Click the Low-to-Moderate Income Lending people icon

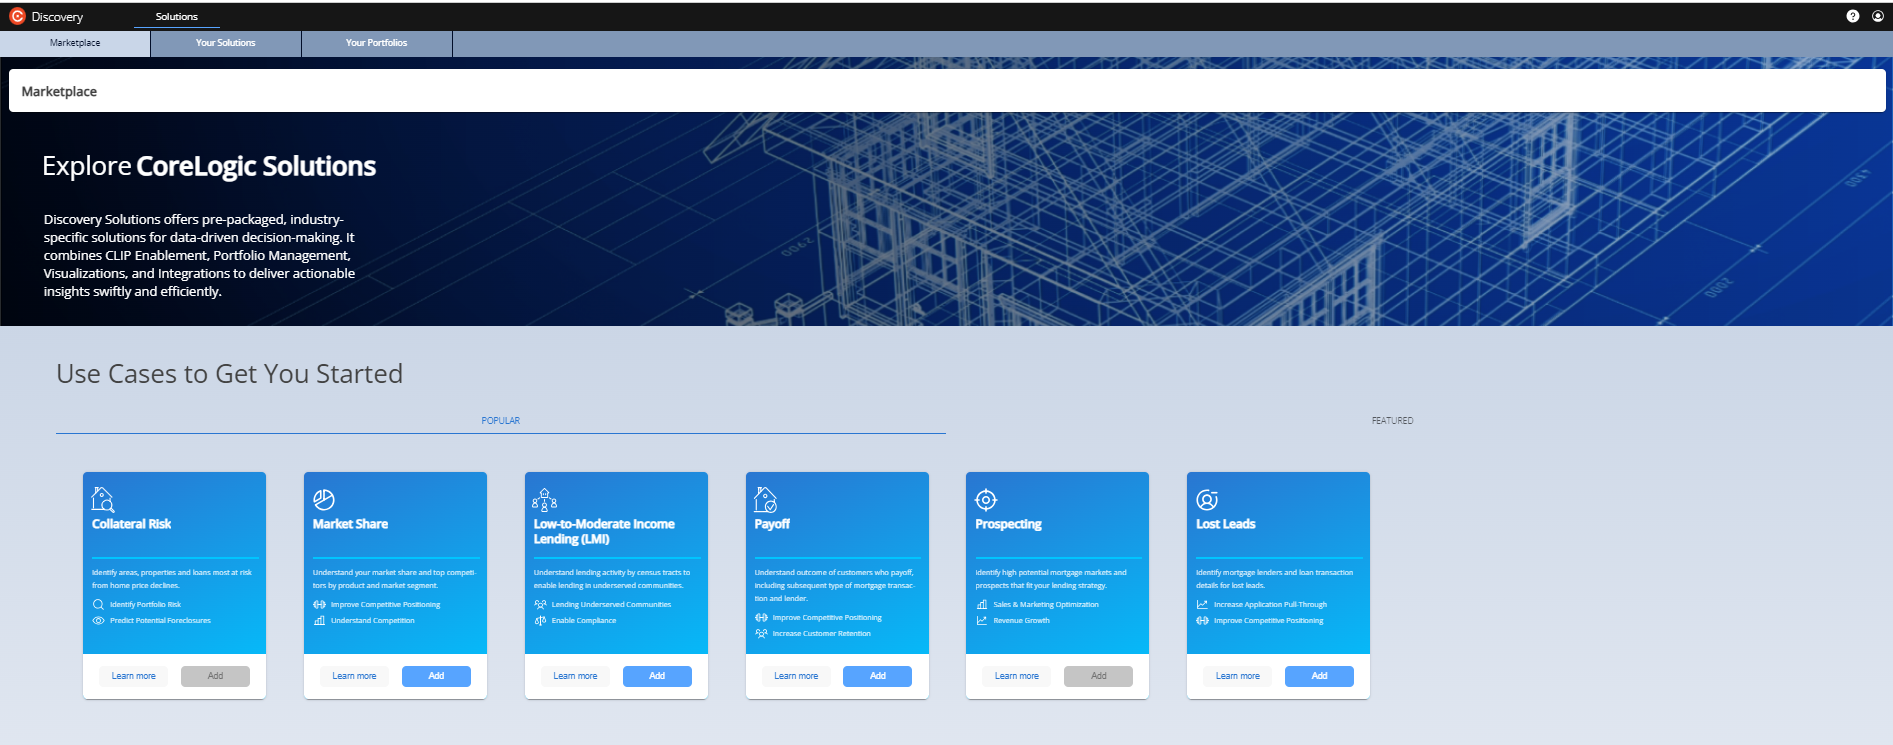pyautogui.click(x=545, y=499)
